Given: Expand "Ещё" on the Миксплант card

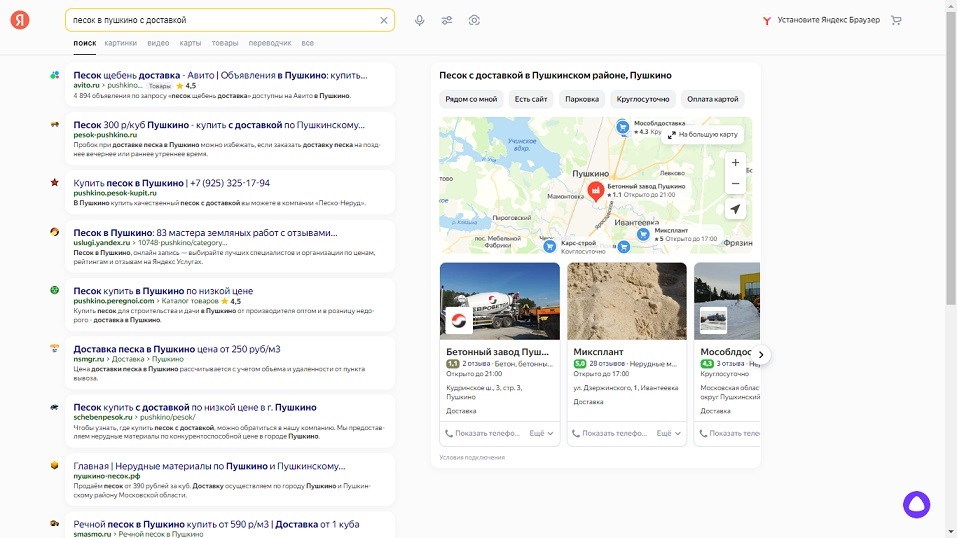Looking at the screenshot, I should 667,434.
